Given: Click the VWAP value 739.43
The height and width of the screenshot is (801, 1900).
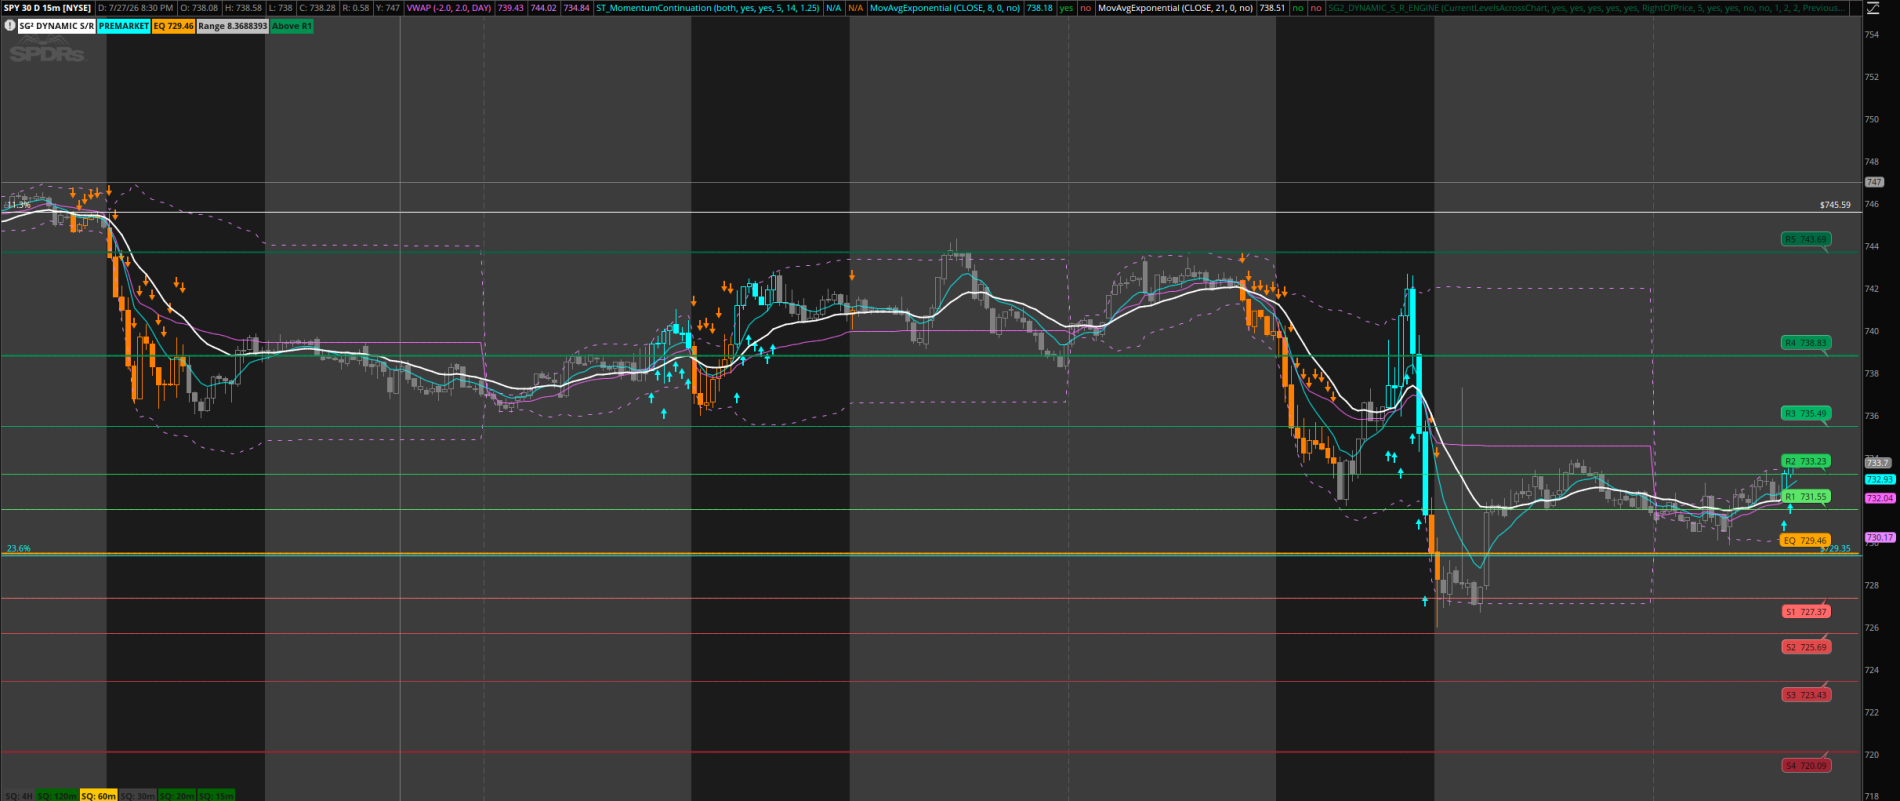Looking at the screenshot, I should tap(510, 8).
